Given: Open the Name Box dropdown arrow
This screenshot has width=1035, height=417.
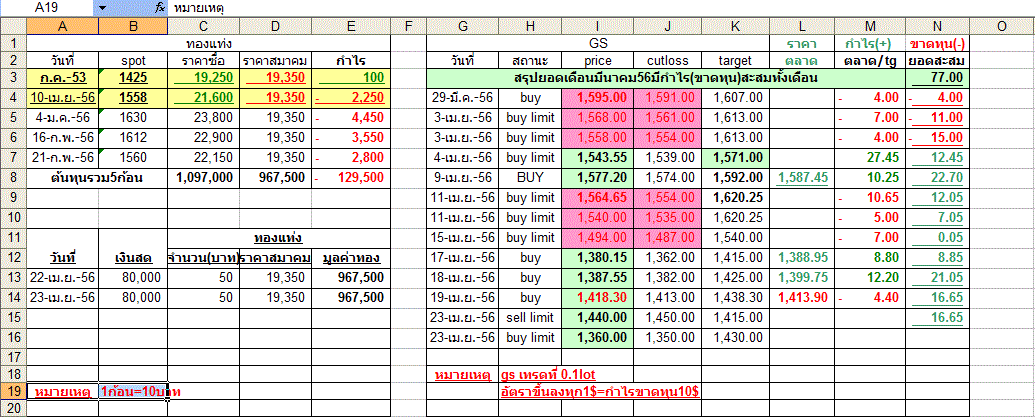Looking at the screenshot, I should (x=102, y=8).
